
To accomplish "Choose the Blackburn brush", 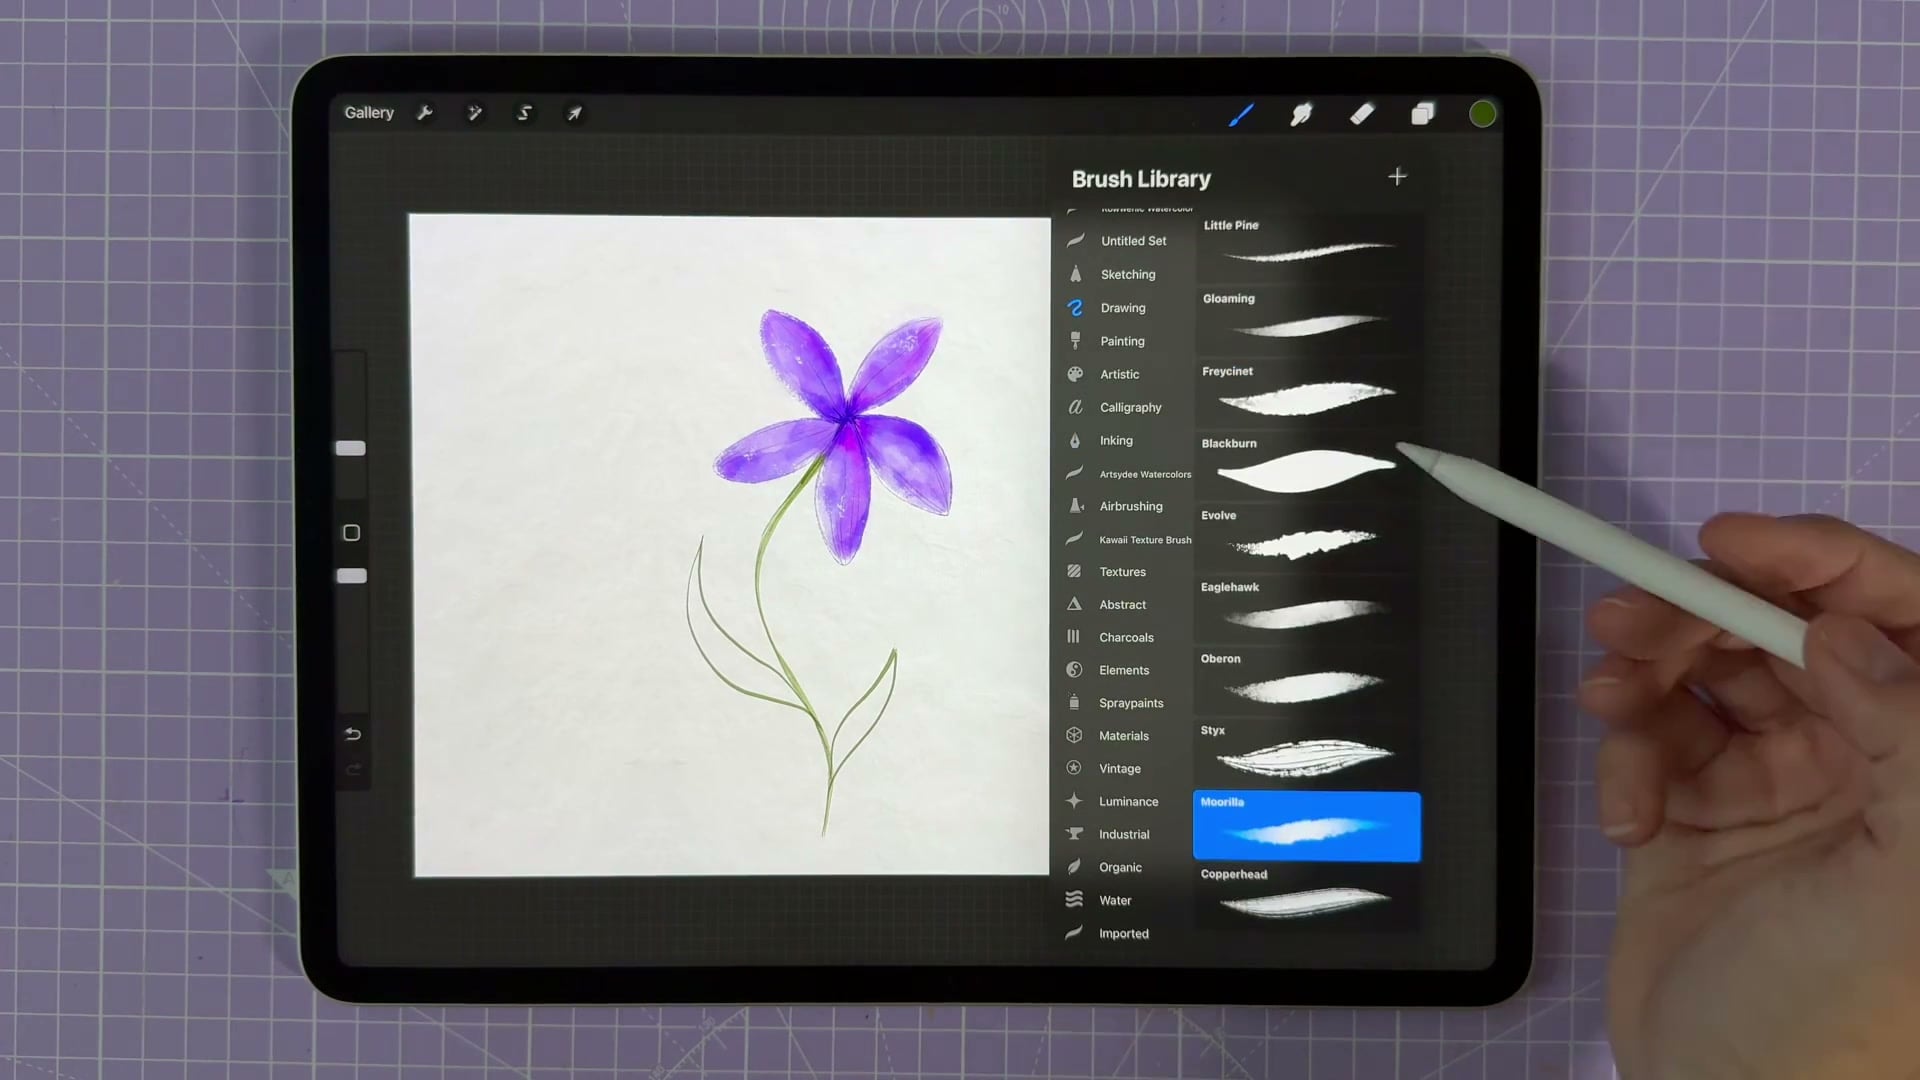I will coord(1307,466).
